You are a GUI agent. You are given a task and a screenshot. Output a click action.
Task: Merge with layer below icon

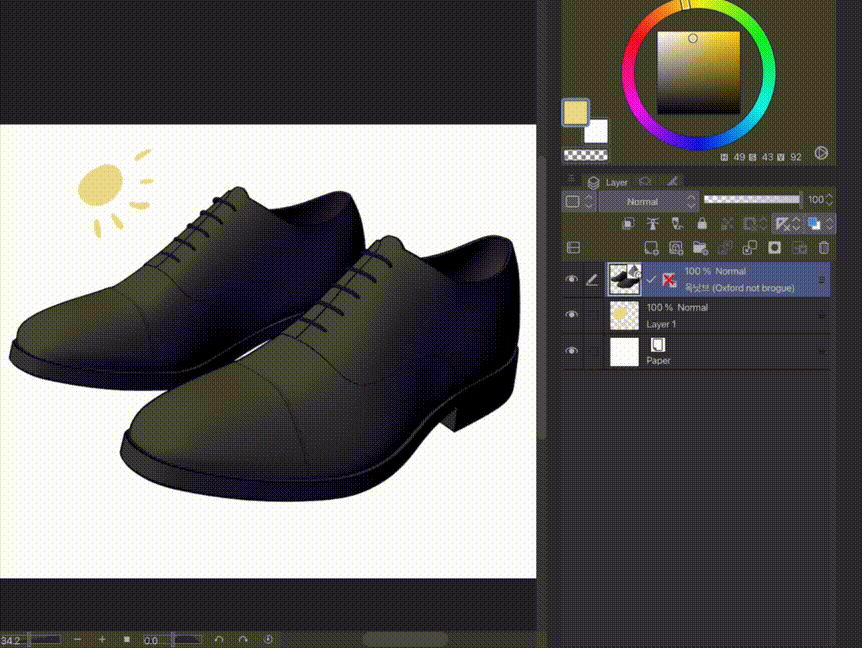click(x=750, y=248)
